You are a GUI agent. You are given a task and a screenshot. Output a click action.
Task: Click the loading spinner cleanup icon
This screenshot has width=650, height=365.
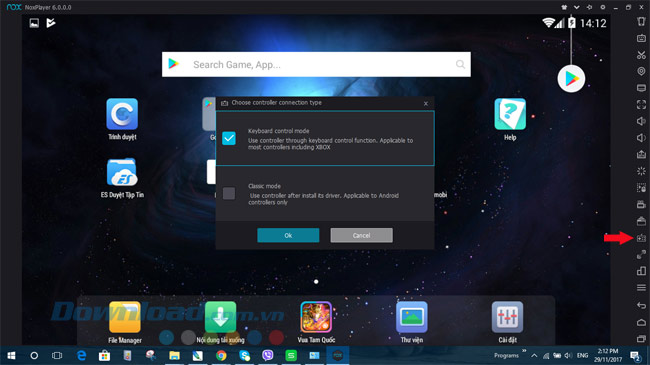641,171
